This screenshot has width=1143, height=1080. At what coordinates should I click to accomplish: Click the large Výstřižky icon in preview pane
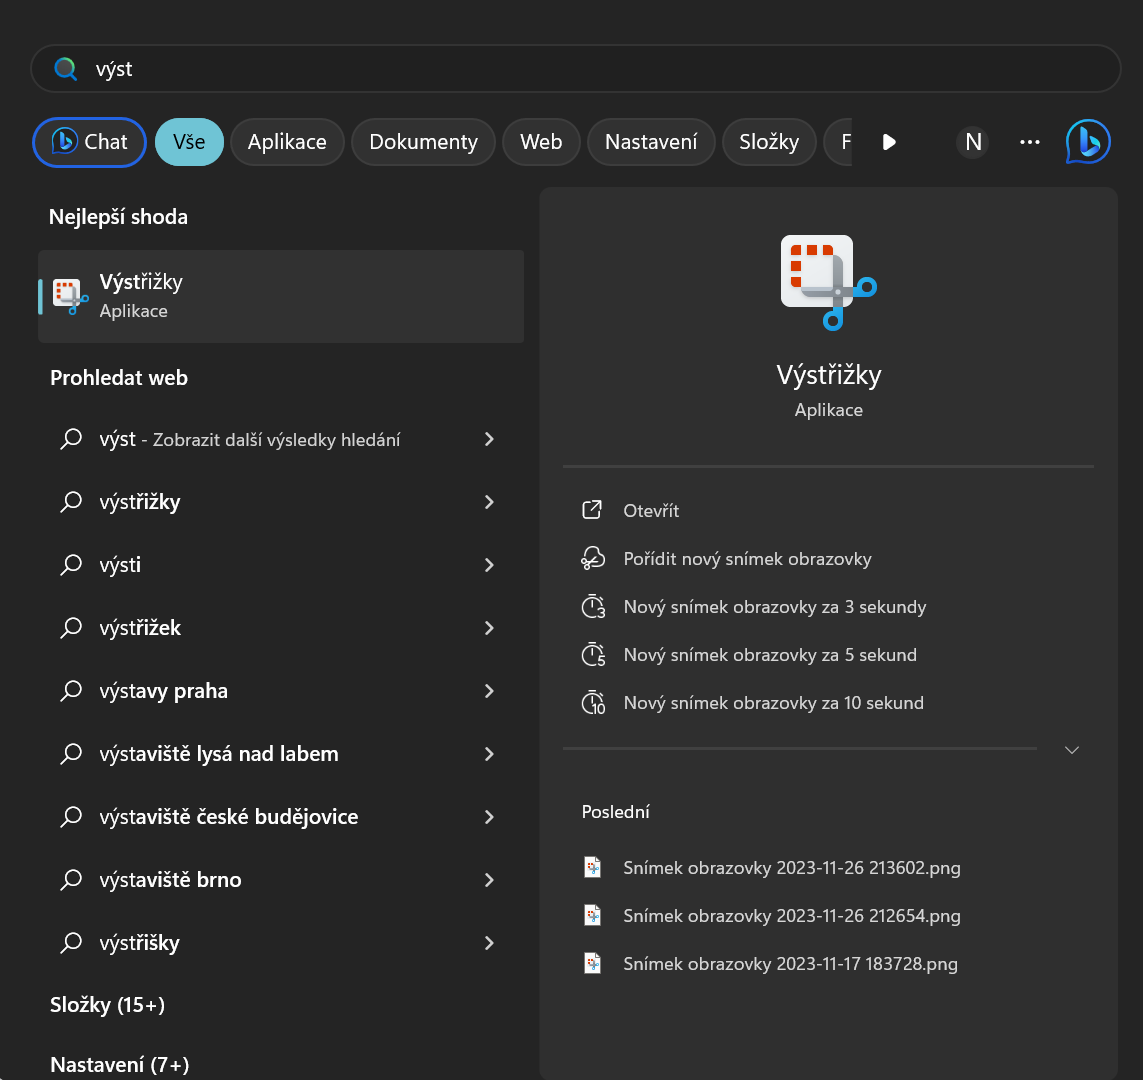coord(828,281)
